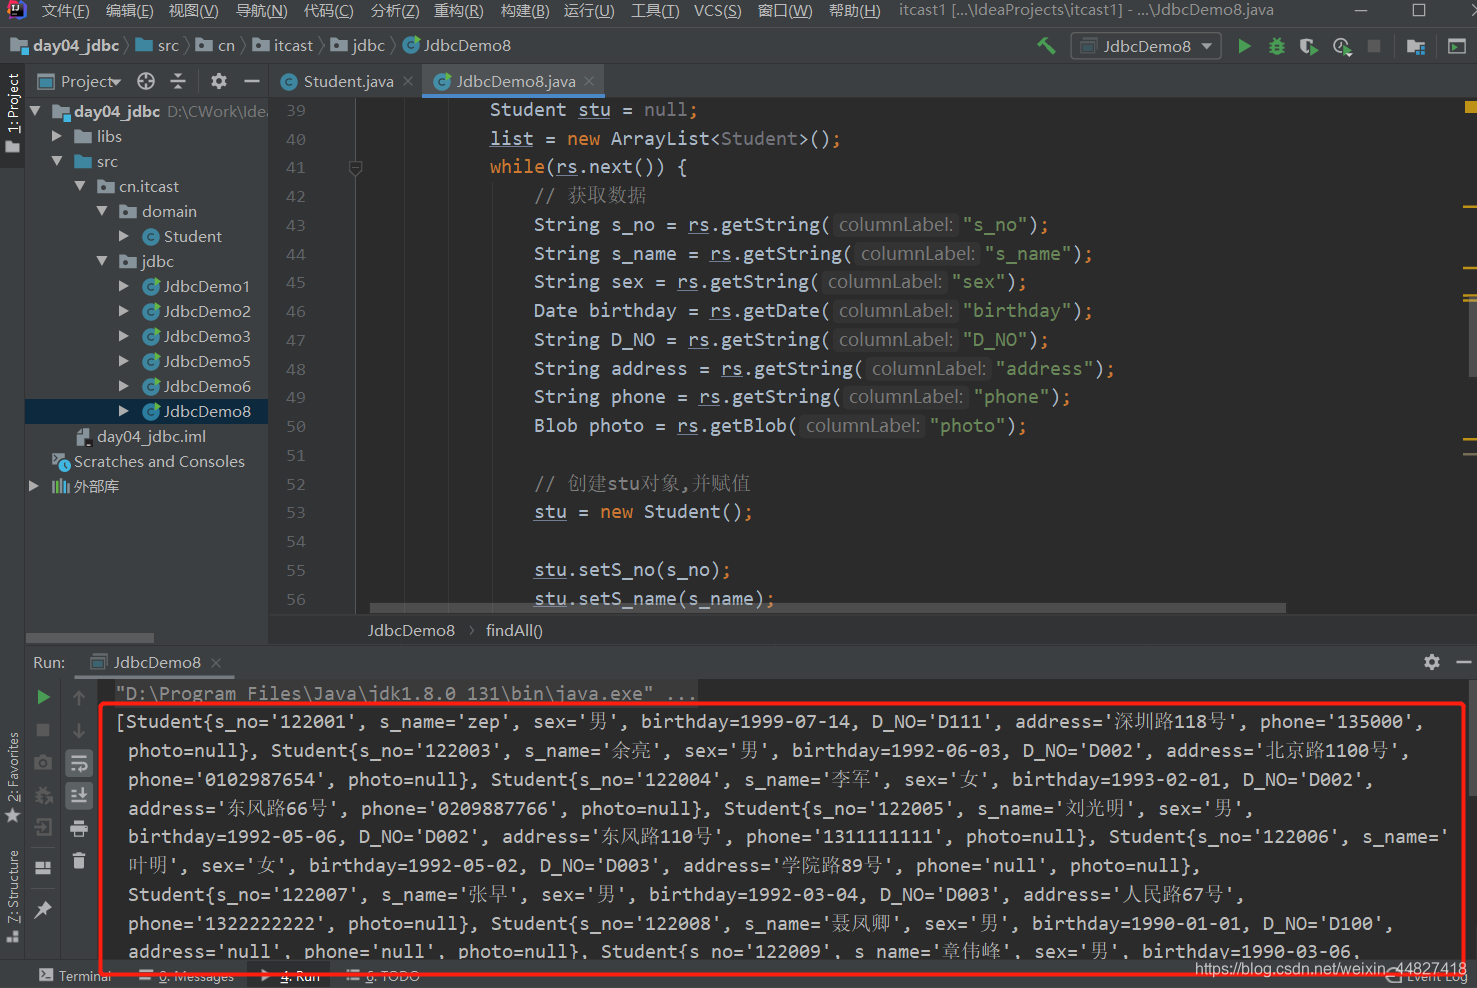Click the itcast breadcrumb in navigation bar
This screenshot has width=1477, height=988.
[x=283, y=46]
